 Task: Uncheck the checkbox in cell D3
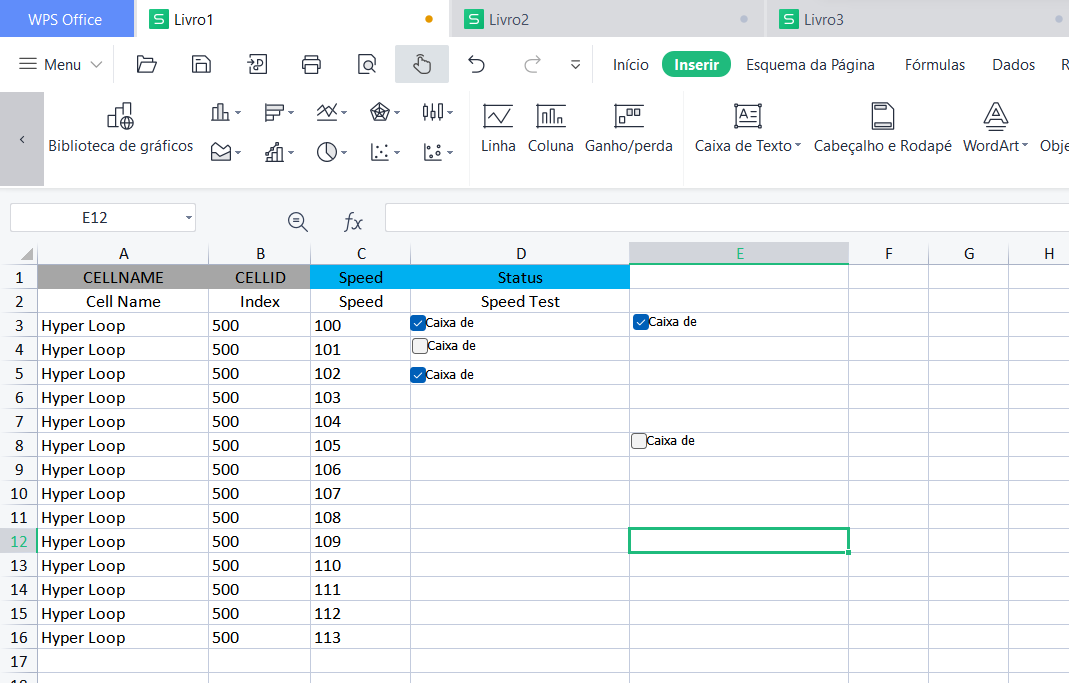(x=419, y=323)
